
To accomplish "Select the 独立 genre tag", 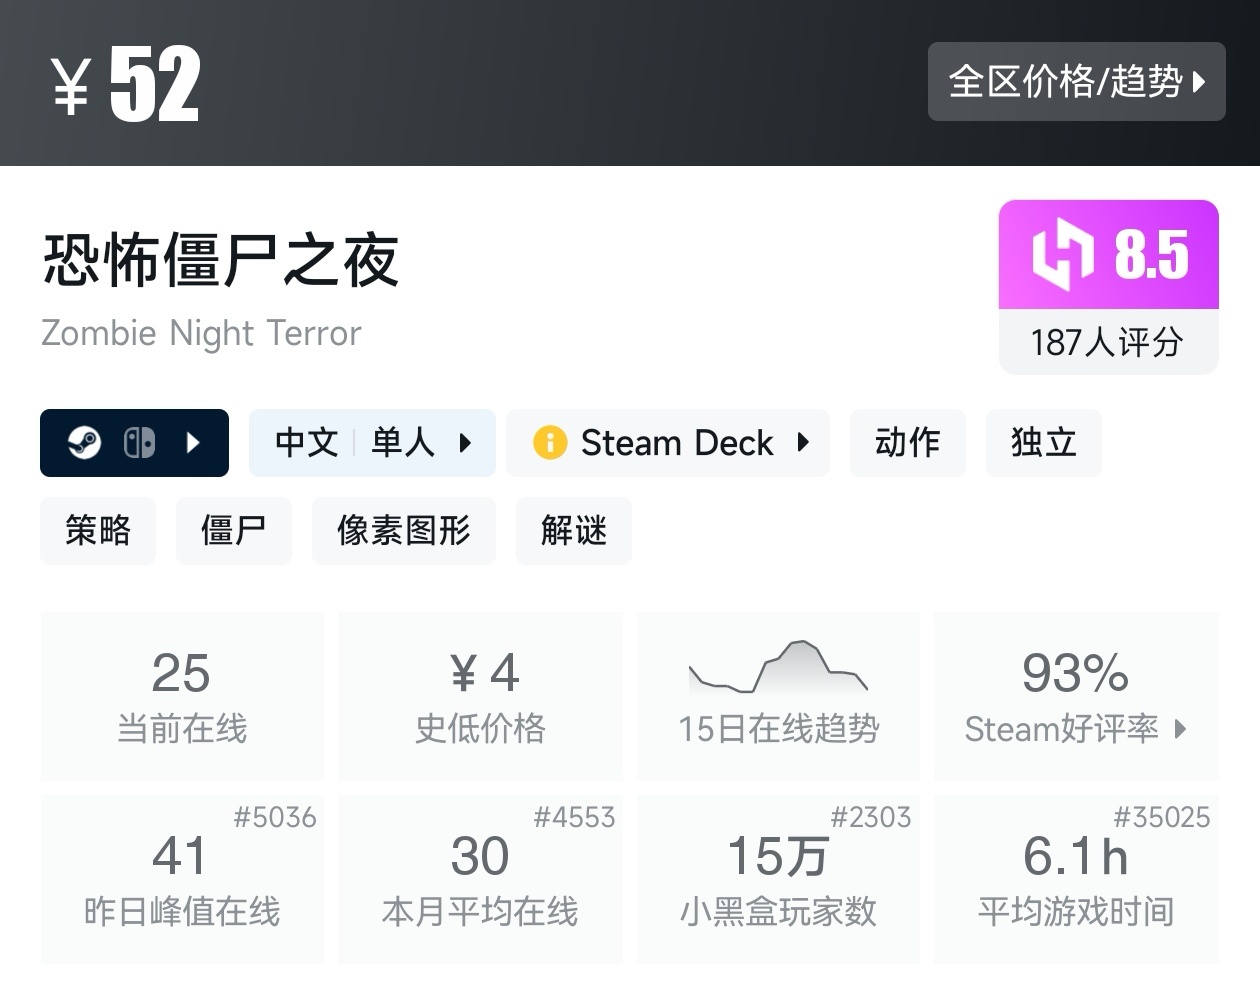I will click(1043, 442).
